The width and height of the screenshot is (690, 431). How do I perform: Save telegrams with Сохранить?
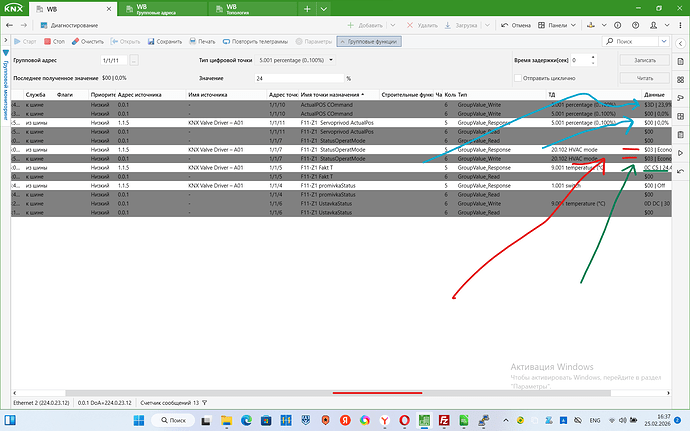coord(165,41)
